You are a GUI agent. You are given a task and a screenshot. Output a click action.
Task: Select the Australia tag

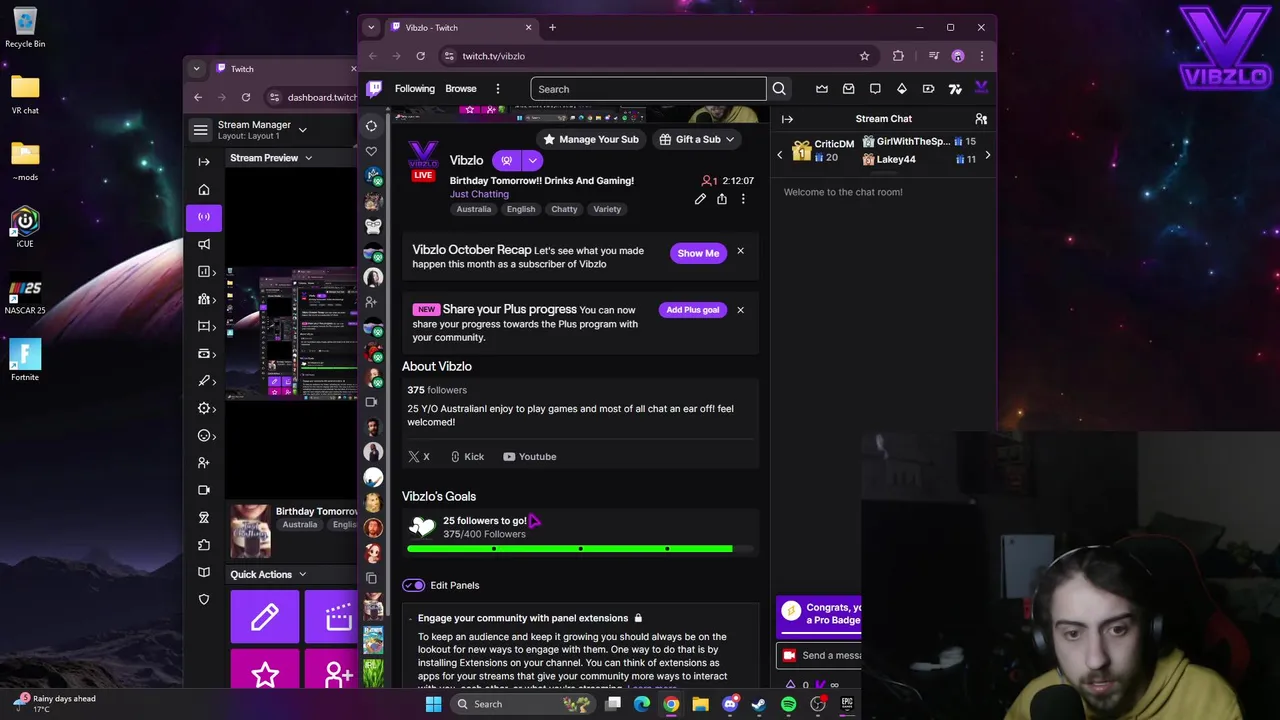[474, 209]
